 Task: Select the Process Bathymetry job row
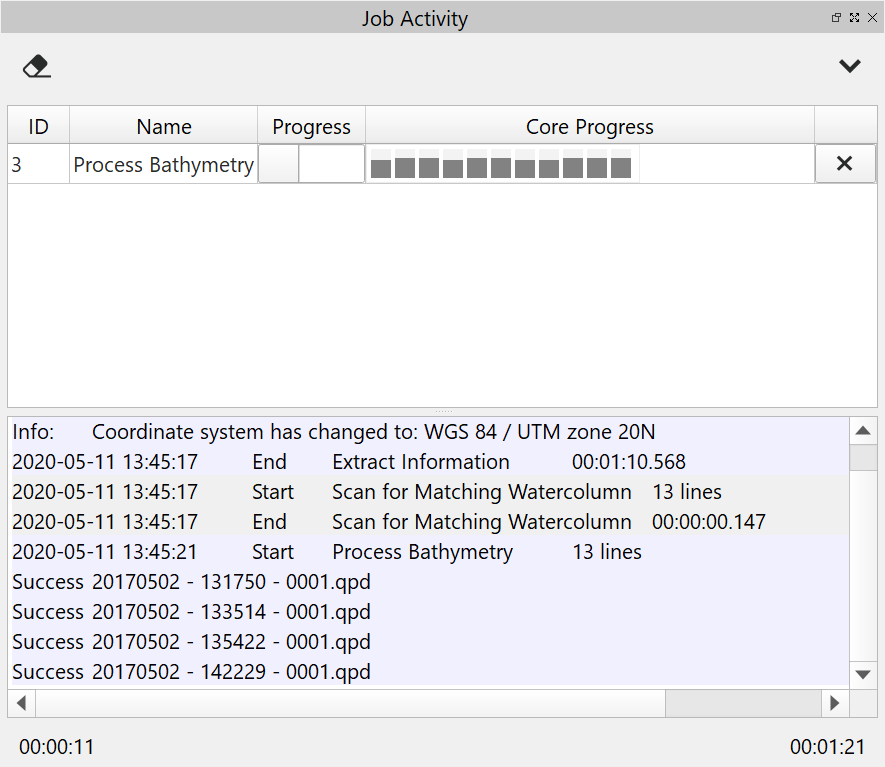(164, 165)
